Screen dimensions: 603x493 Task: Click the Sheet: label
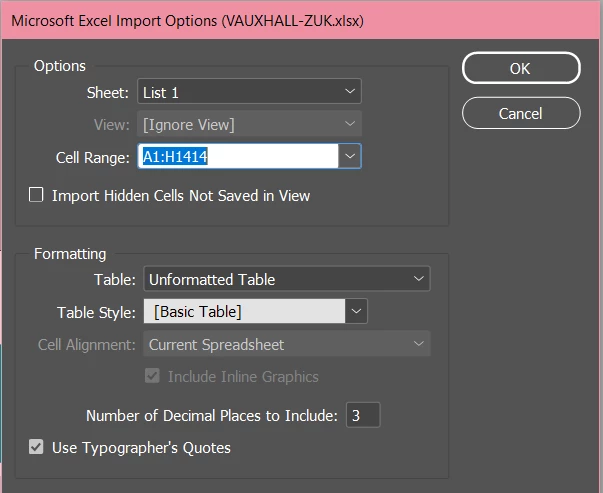108,93
